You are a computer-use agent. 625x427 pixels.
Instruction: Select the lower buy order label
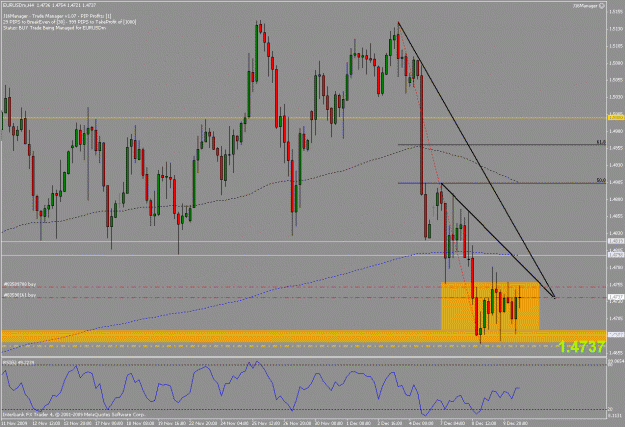(x=20, y=295)
